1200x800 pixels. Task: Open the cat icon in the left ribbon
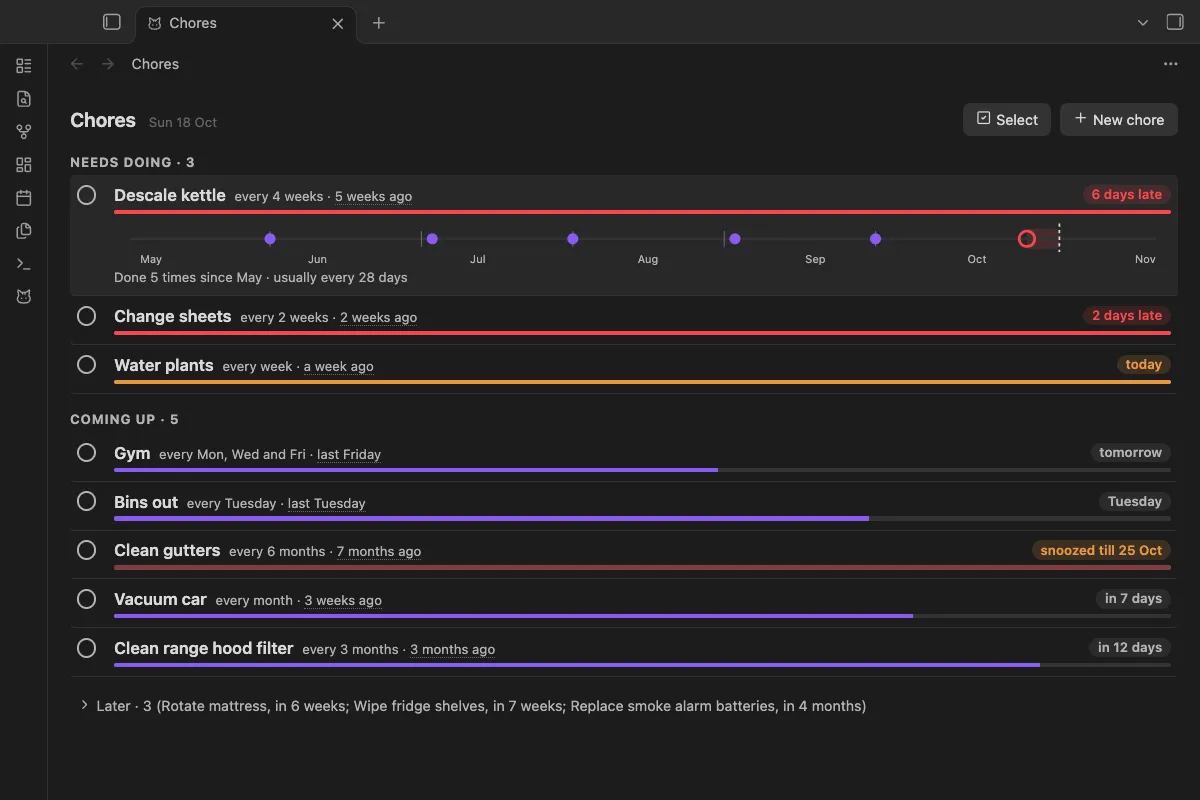coord(24,297)
